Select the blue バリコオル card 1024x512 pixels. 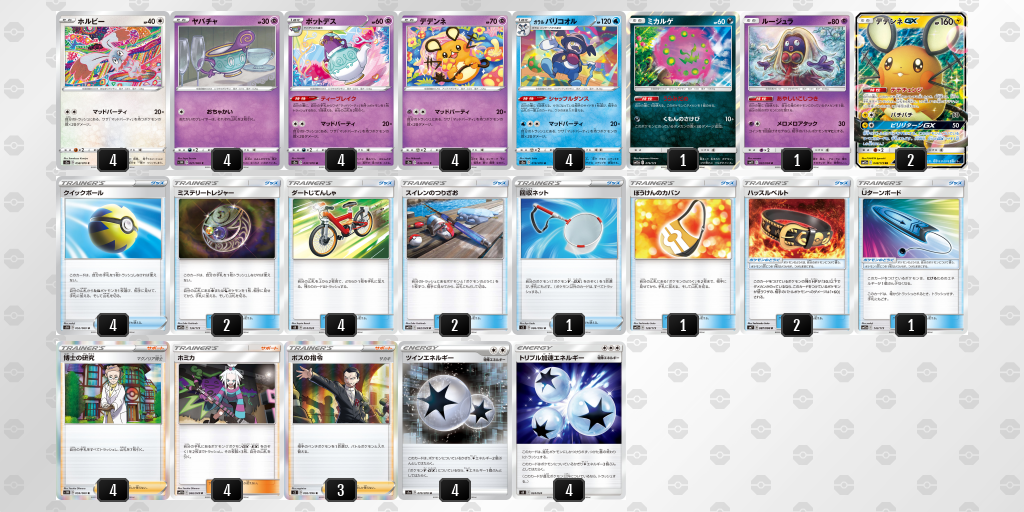pos(568,90)
